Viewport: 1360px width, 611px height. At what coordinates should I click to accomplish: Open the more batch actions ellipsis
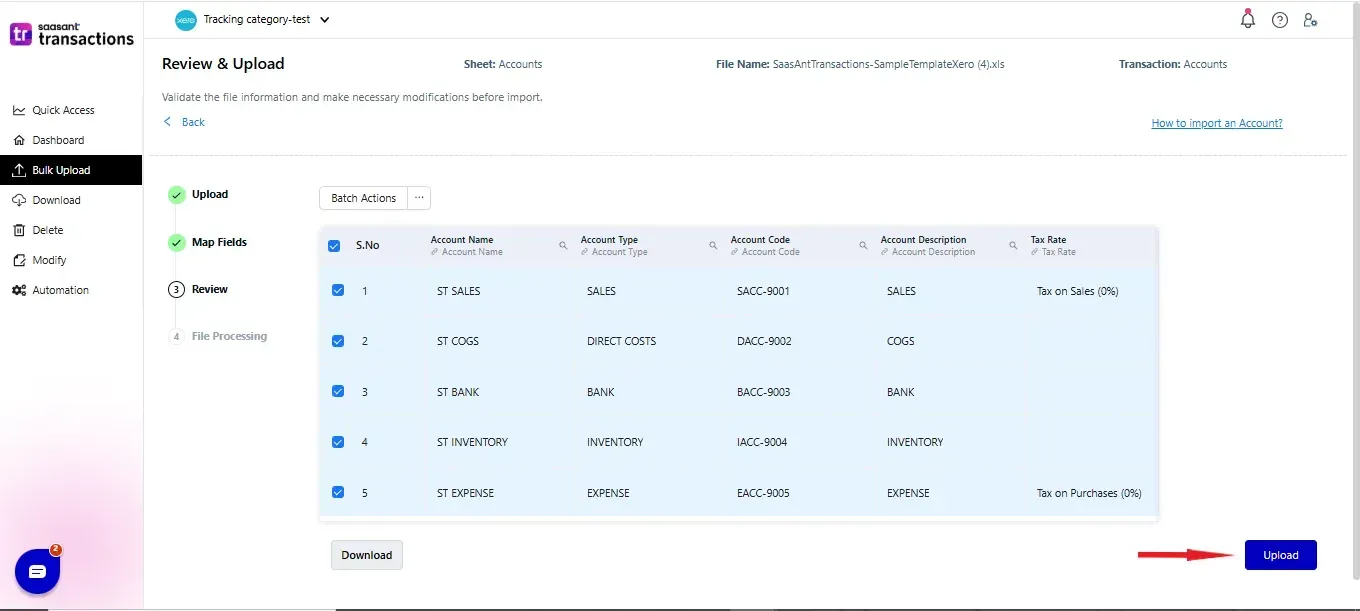pos(420,198)
